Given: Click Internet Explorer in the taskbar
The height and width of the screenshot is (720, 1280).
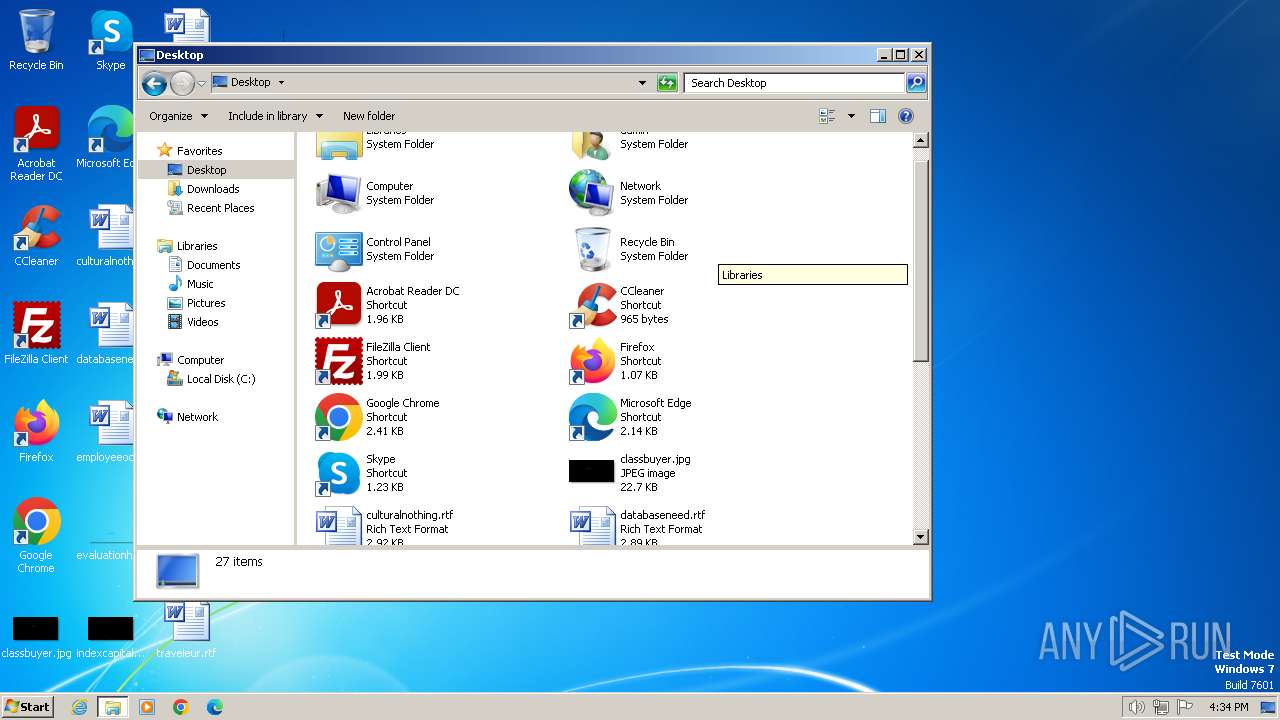Looking at the screenshot, I should [79, 707].
